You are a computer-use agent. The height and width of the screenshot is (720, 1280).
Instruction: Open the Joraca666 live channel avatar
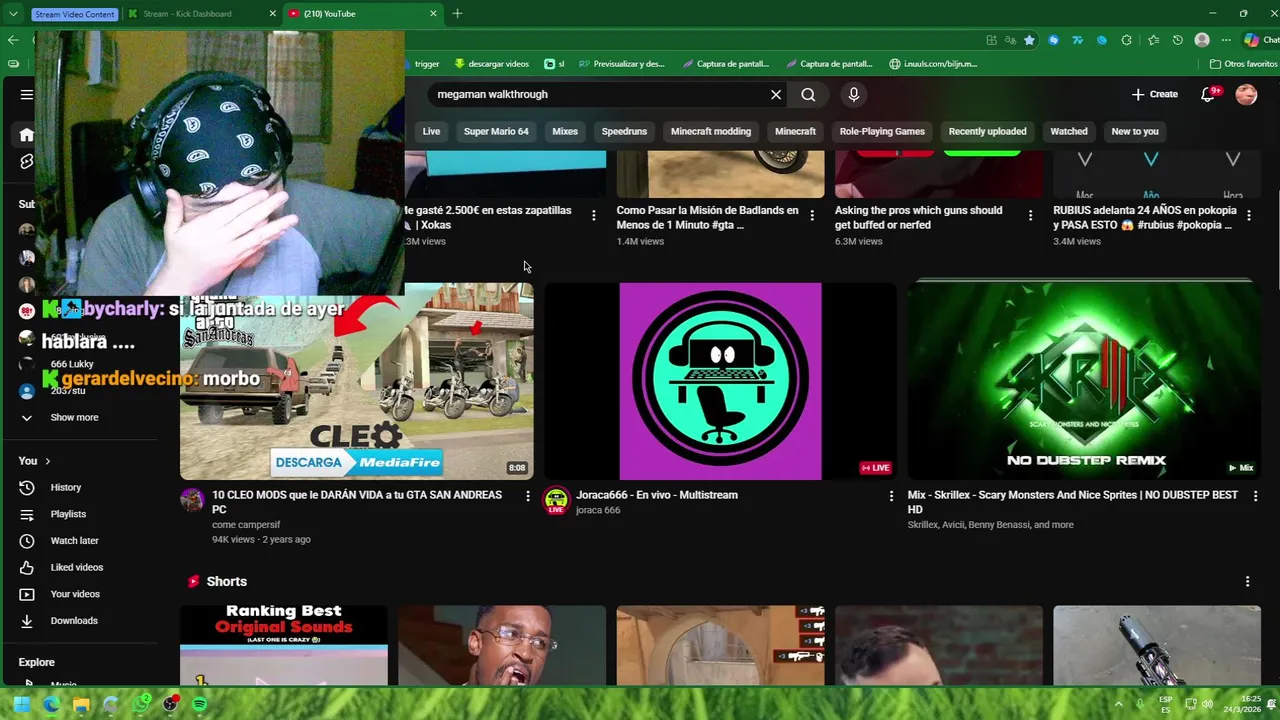556,500
